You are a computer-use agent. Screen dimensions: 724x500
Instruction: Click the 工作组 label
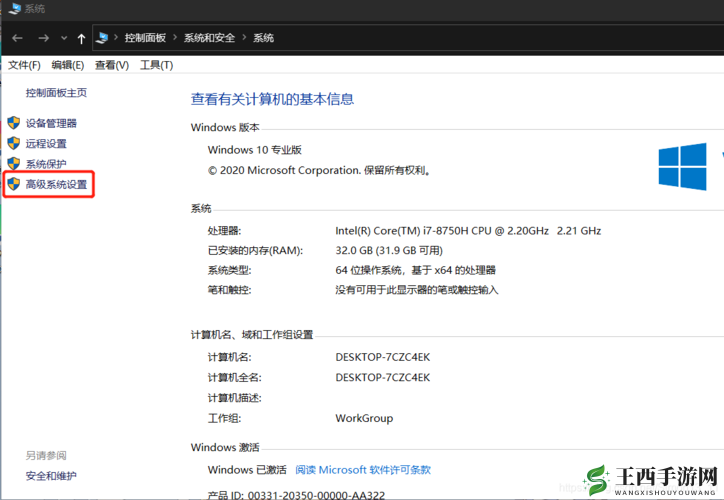[224, 418]
